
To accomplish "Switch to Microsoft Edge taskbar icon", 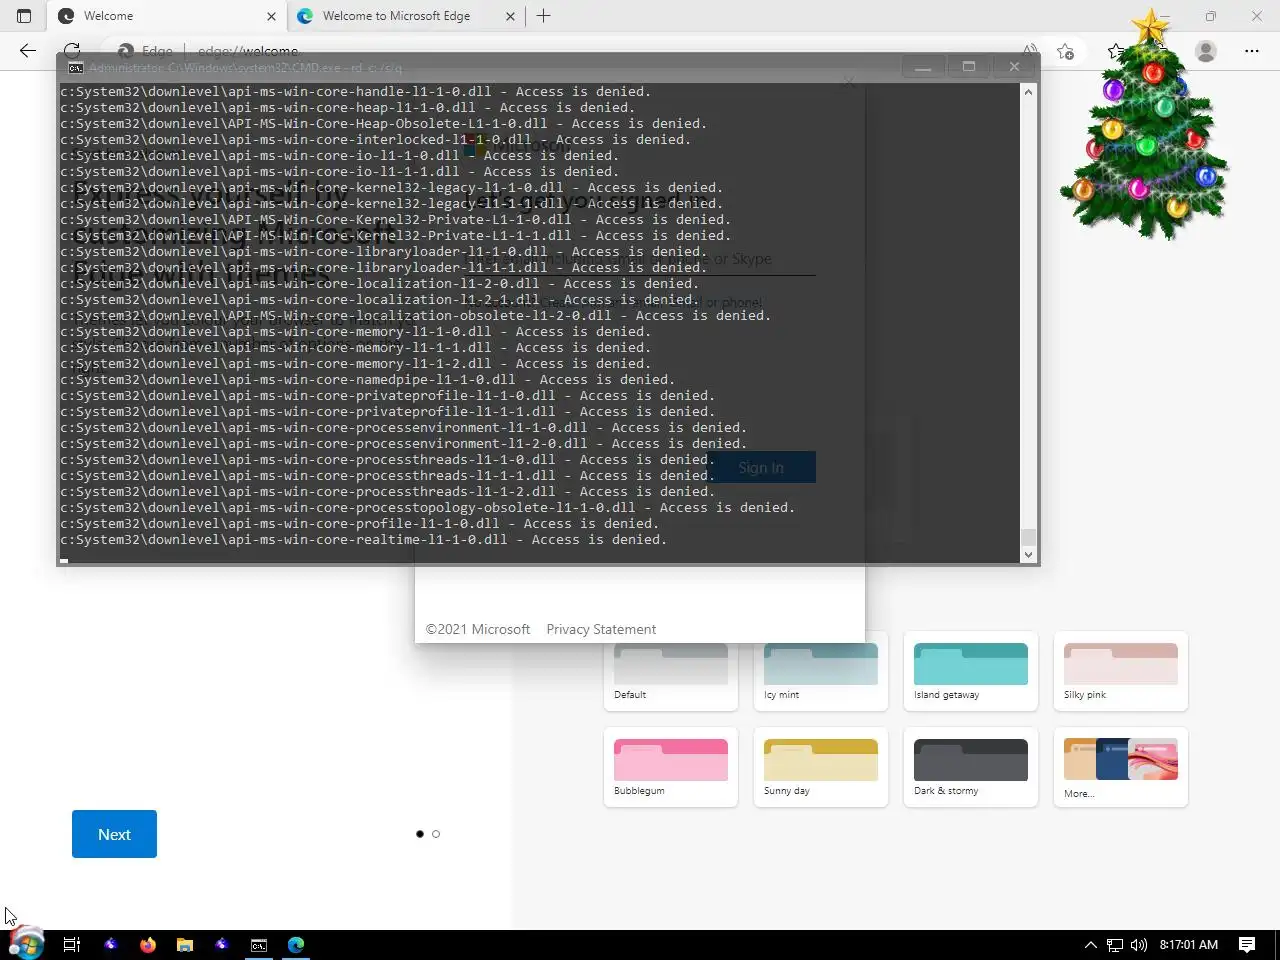I will pyautogui.click(x=296, y=944).
